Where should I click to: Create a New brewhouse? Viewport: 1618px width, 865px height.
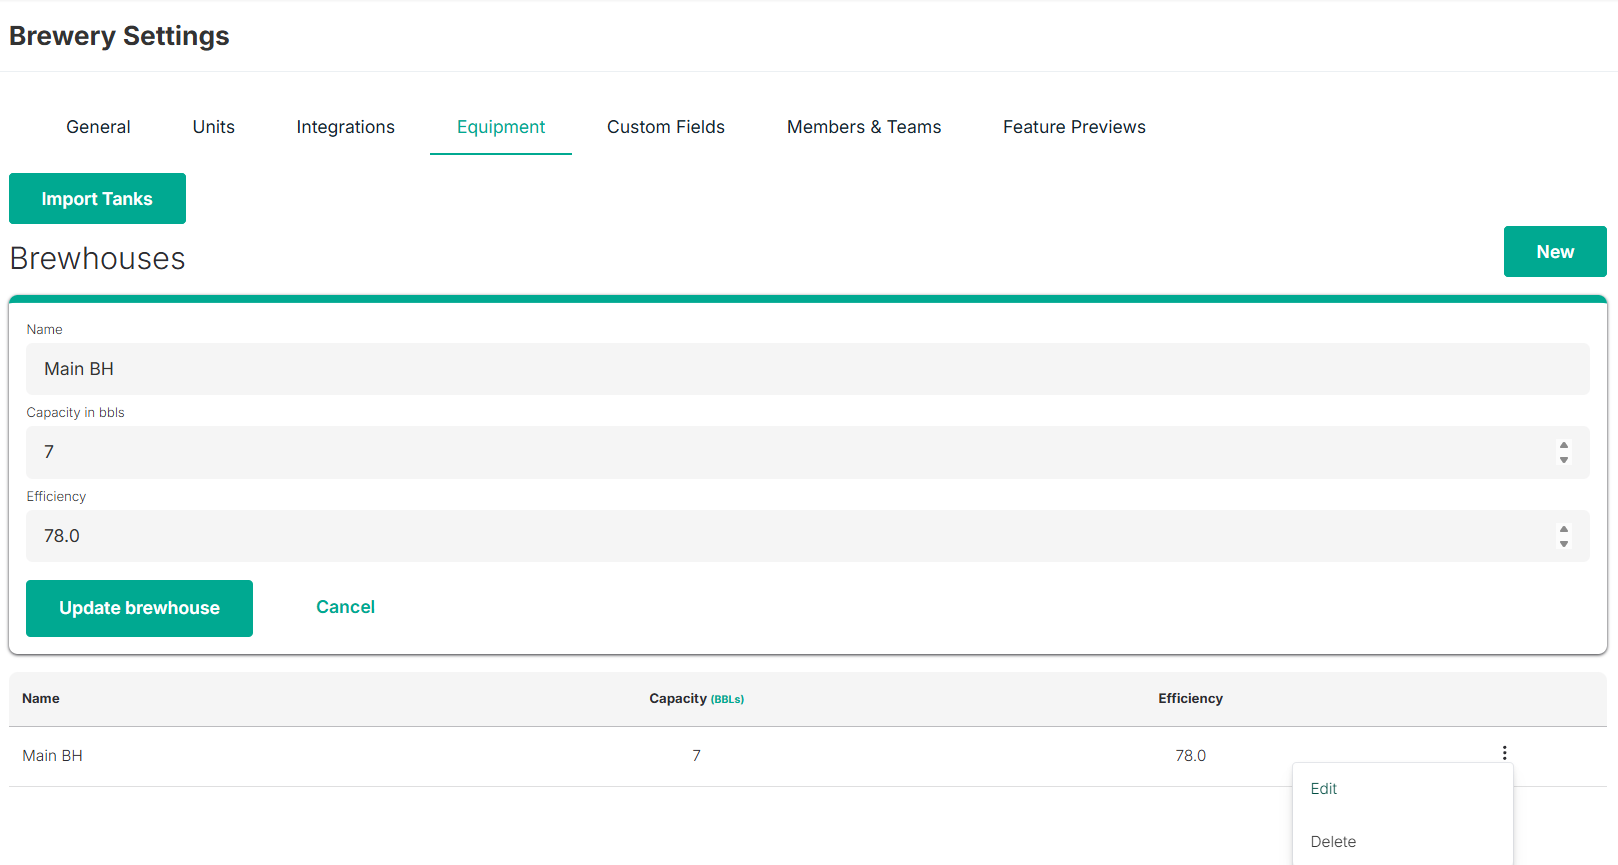1555,252
